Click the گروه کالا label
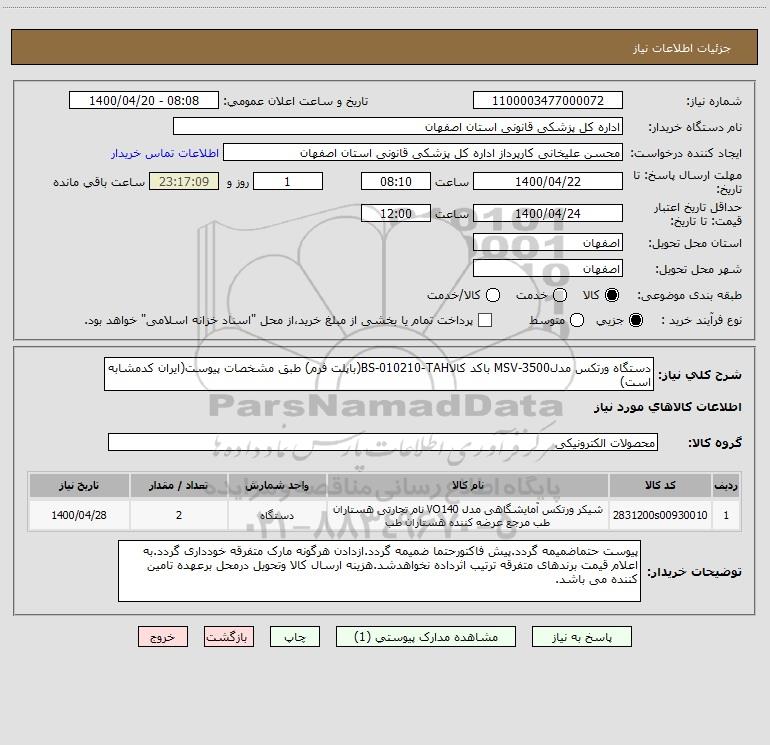Screen dimensions: 770x745 click(x=715, y=442)
